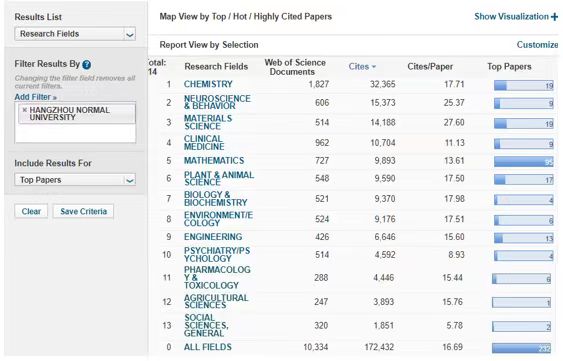Viewport: 563px width, 361px height.
Task: Open the Filter Results By help icon
Action: (87, 65)
